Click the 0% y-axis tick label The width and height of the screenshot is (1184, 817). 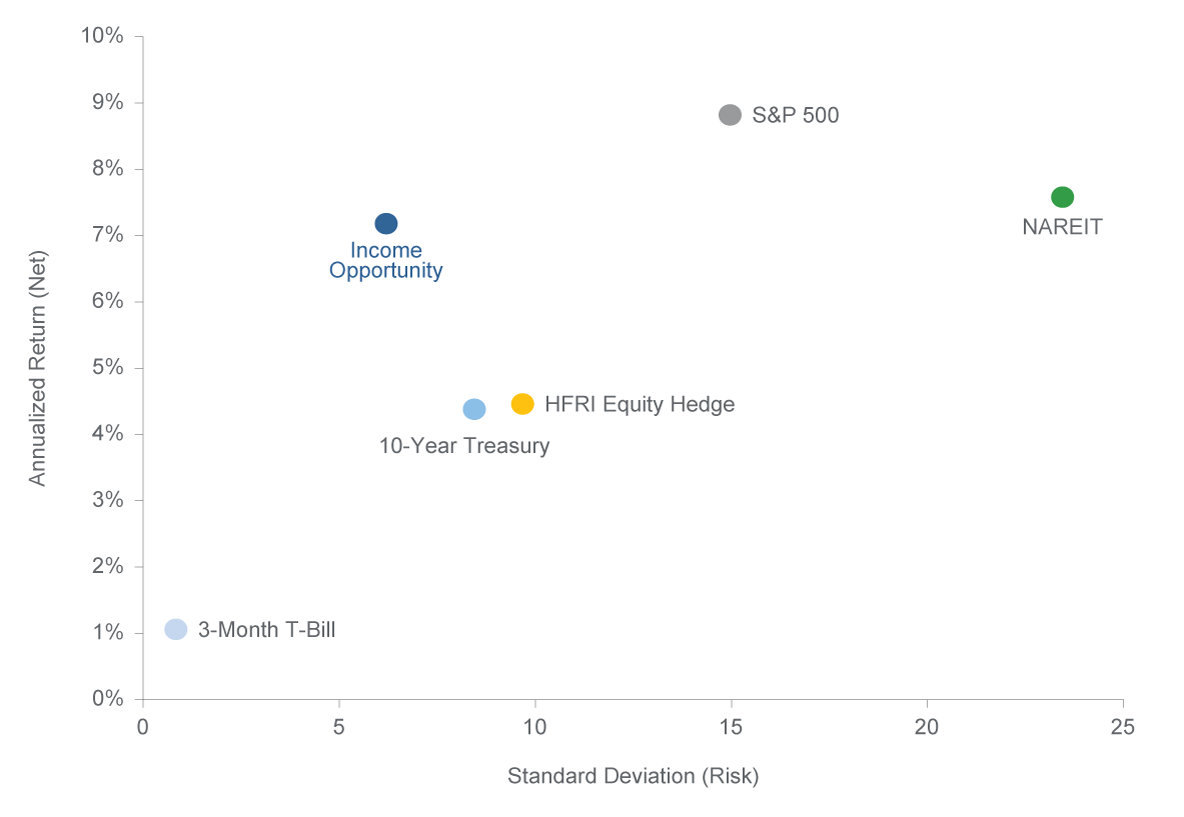click(108, 698)
